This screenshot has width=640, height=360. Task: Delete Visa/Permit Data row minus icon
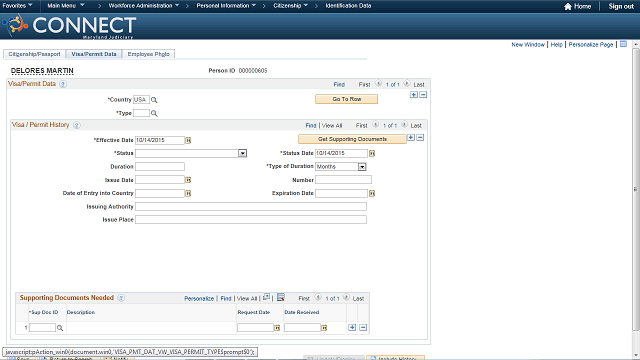[423, 95]
